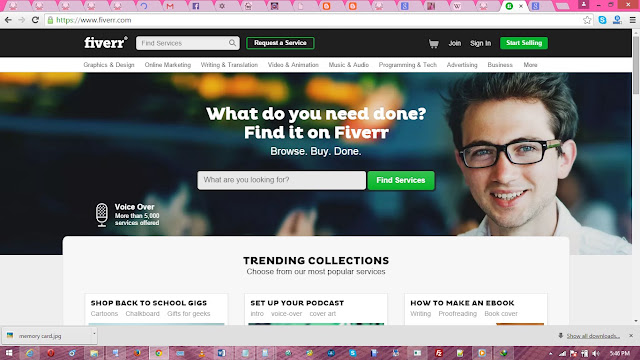Screen dimensions: 640x360
Task: Click the taskbar clock
Action: pyautogui.click(x=620, y=353)
